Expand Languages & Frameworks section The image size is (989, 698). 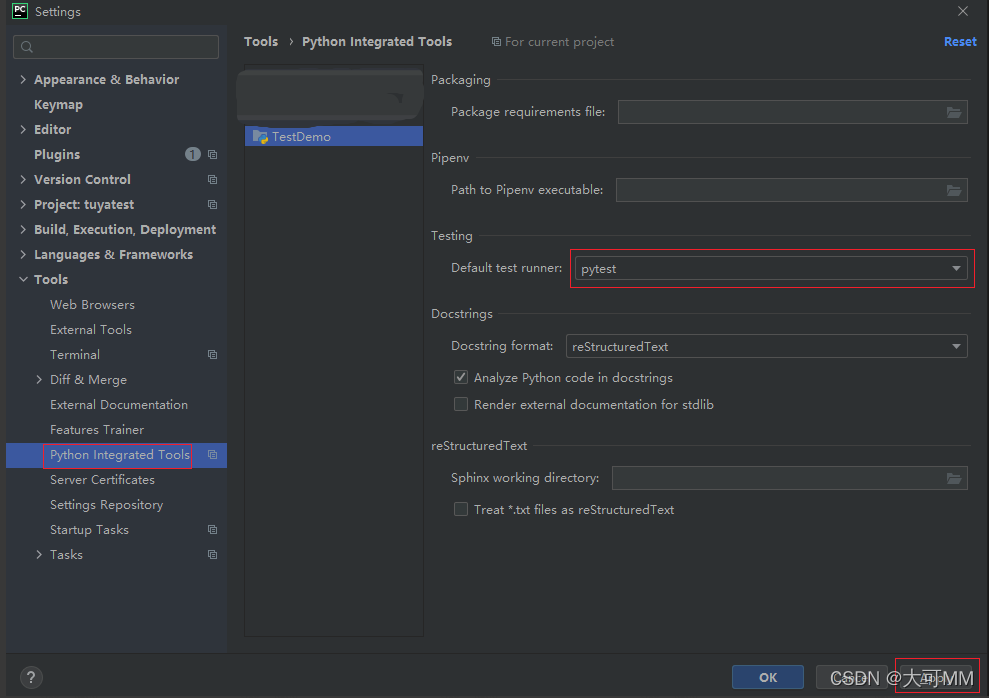[23, 255]
